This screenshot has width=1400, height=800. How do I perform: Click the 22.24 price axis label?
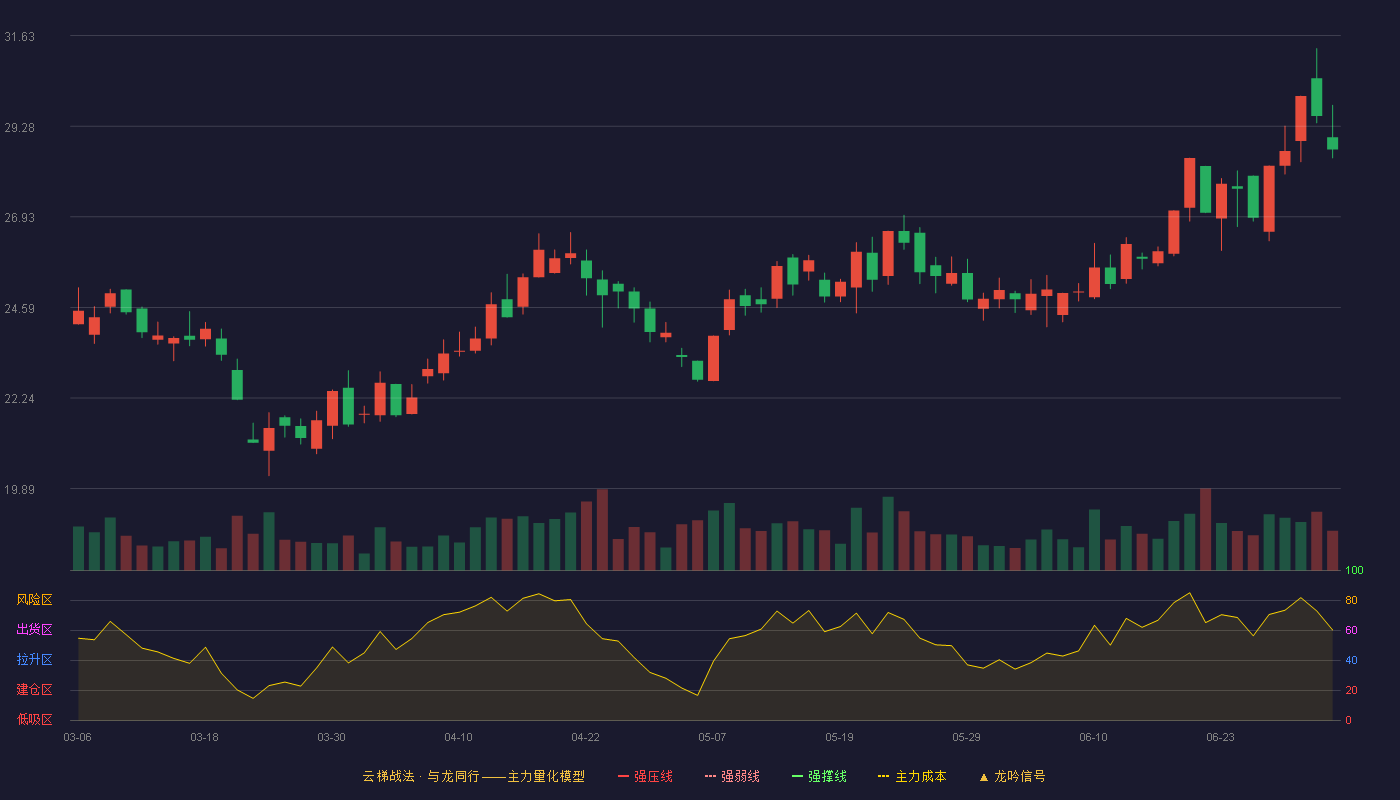pyautogui.click(x=19, y=398)
